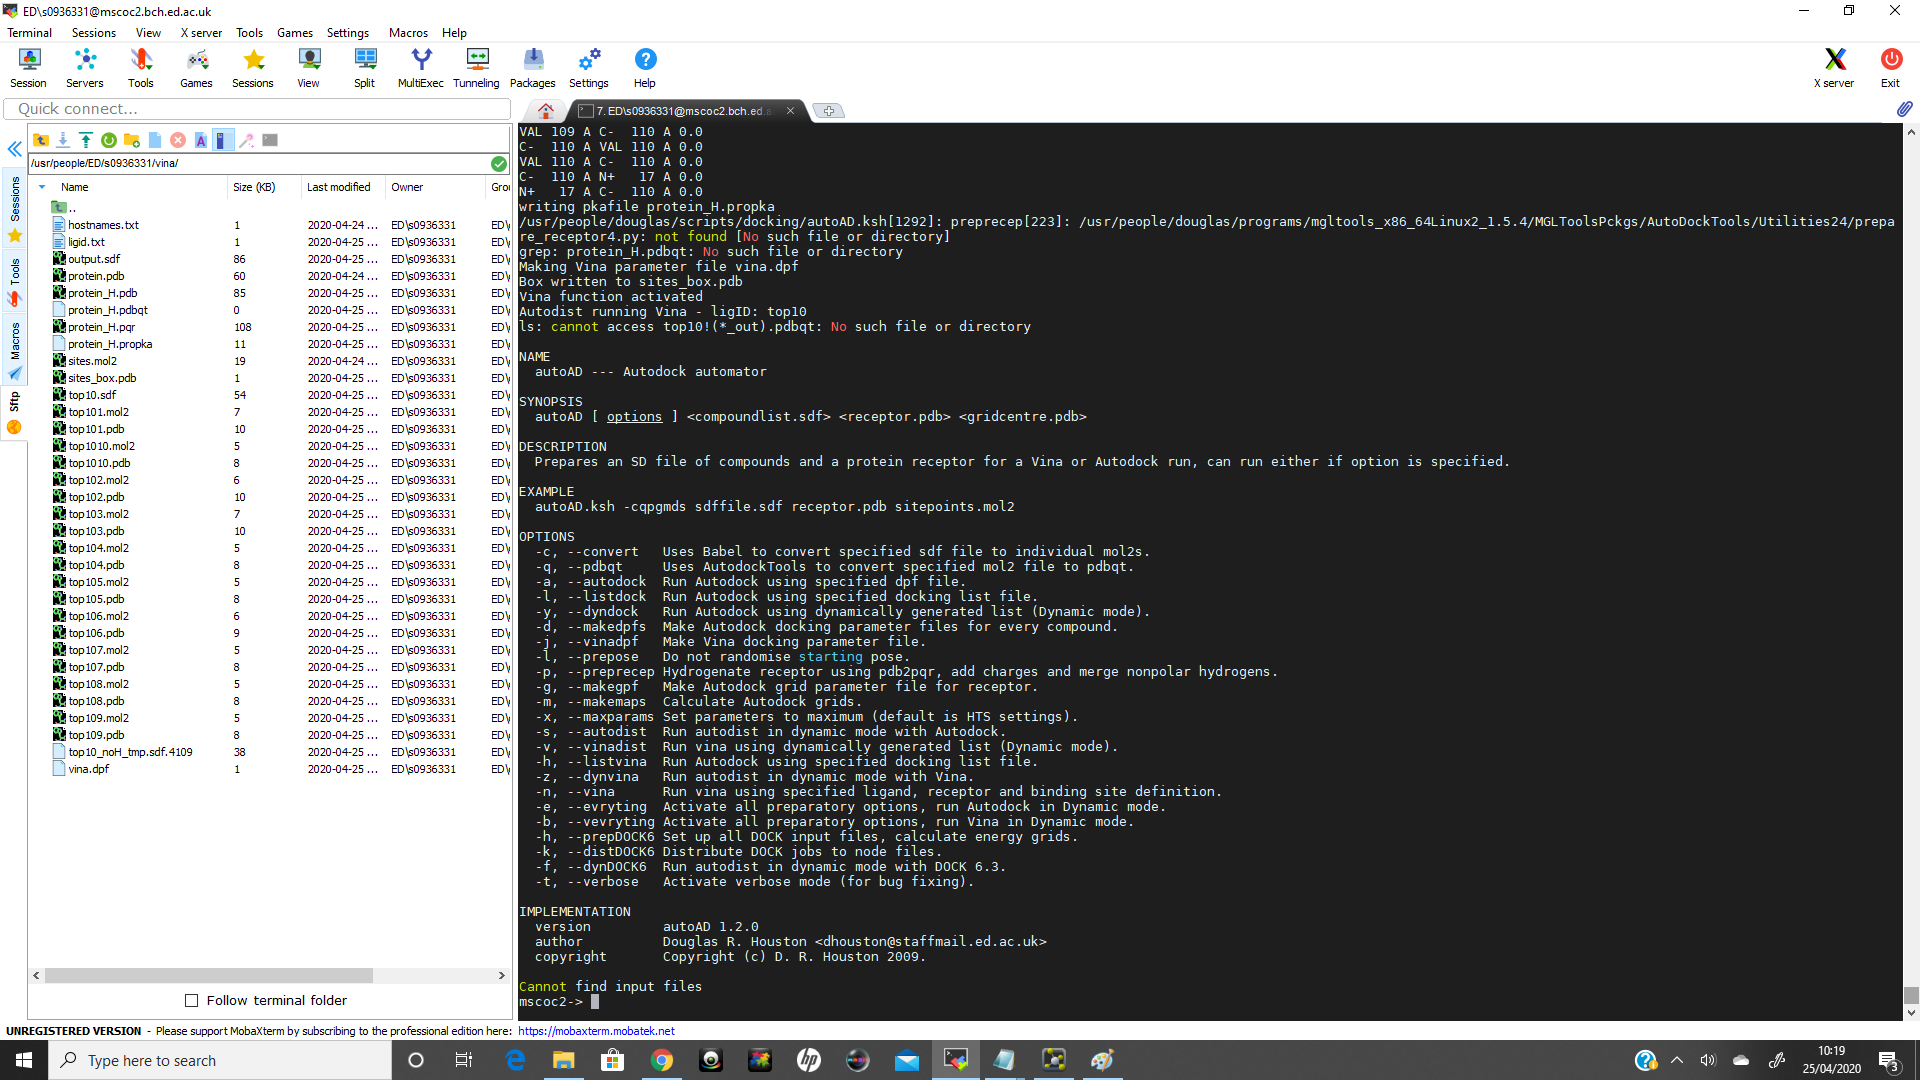Open the Macros menu
Viewport: 1920px width, 1080px height.
(x=408, y=33)
